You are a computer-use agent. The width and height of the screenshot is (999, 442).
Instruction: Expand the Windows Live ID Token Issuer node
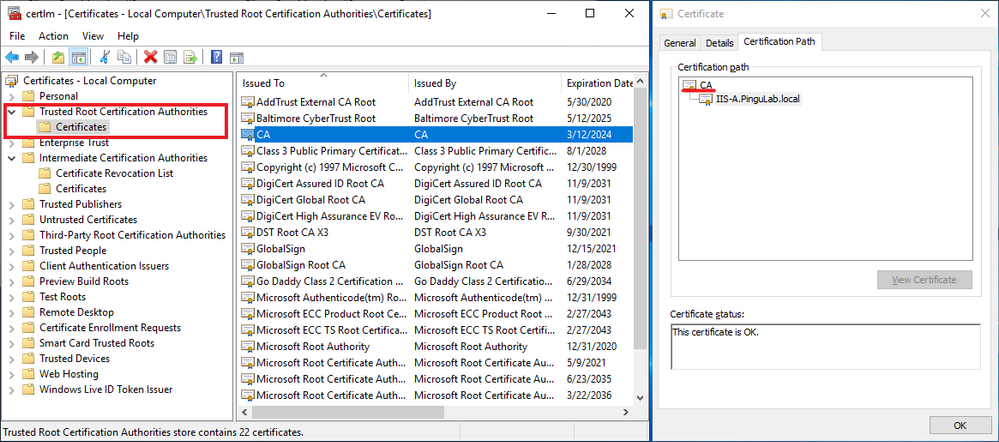[x=11, y=390]
